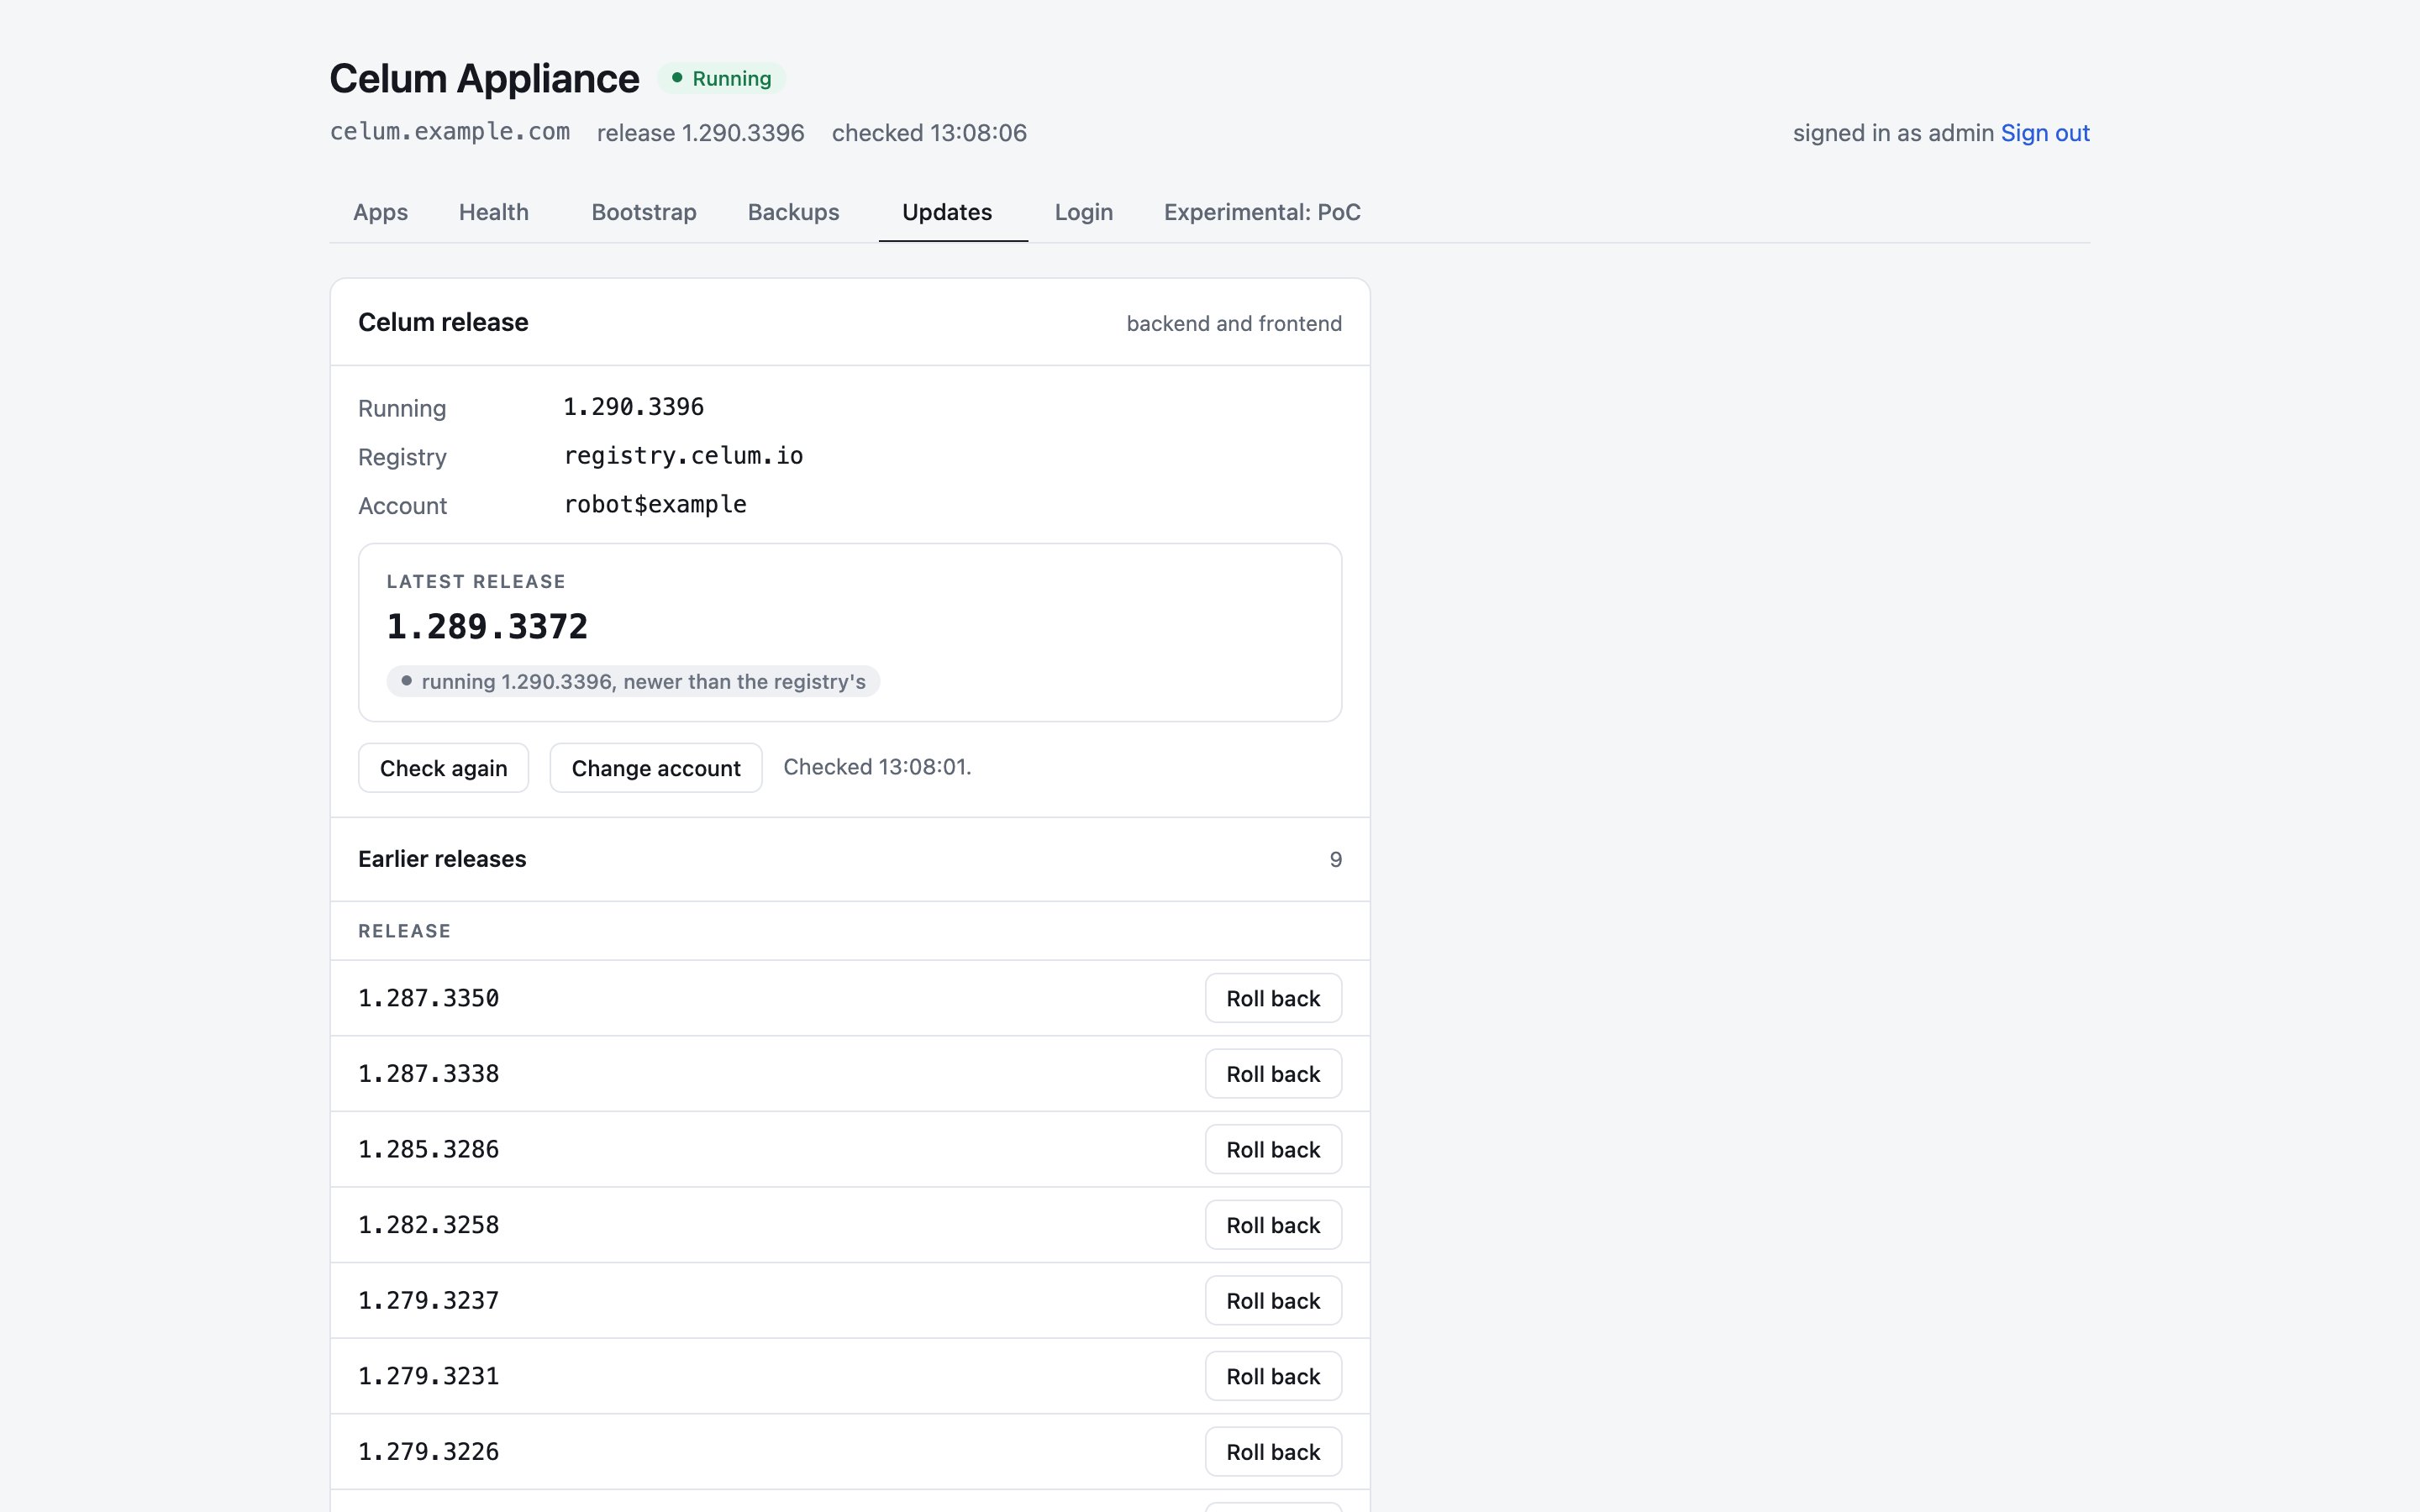Click the Celum Appliance title
The image size is (2420, 1512).
click(x=484, y=78)
